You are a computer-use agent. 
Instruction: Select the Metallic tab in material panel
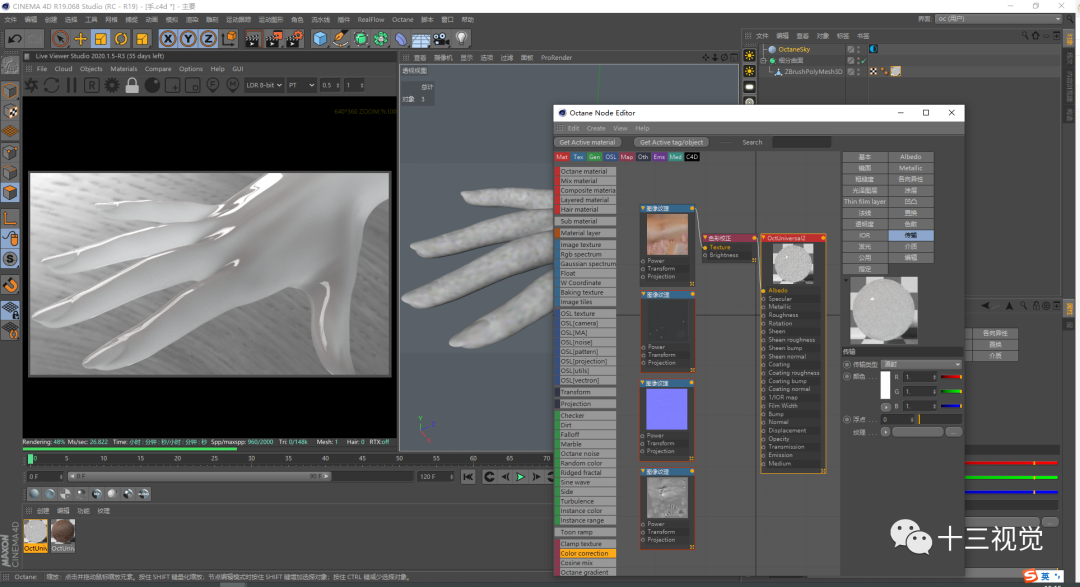point(911,168)
